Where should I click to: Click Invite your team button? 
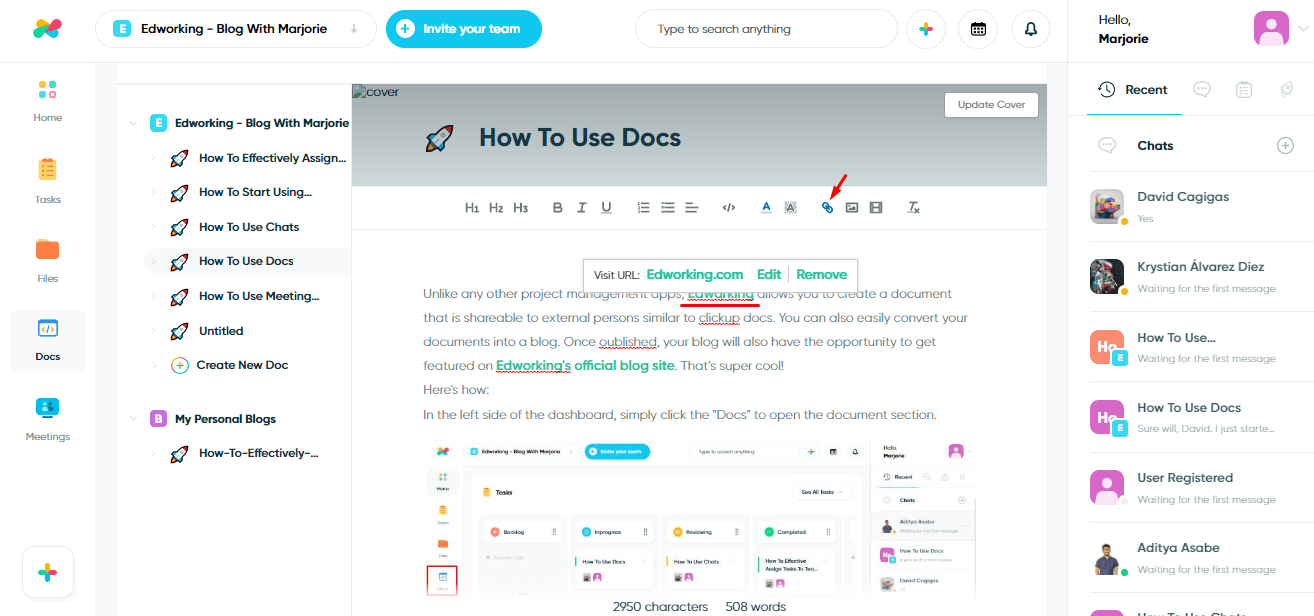coord(464,29)
